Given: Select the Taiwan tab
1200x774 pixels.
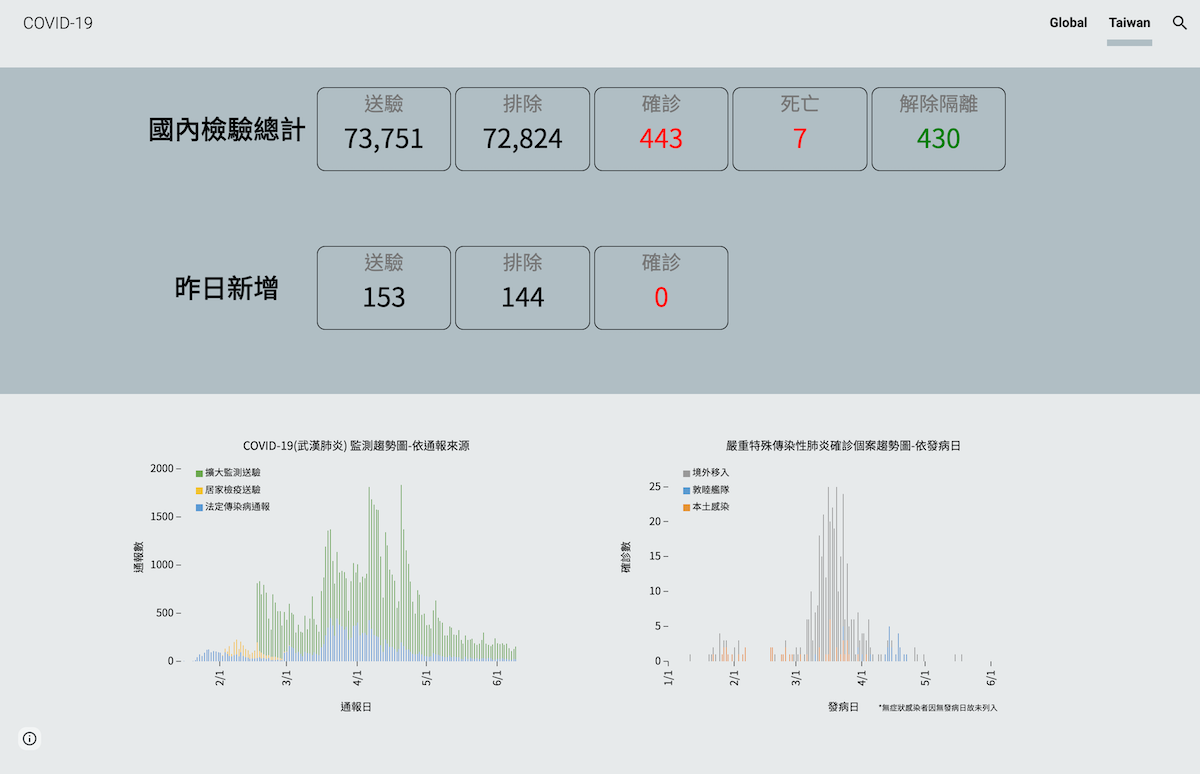Looking at the screenshot, I should [x=1129, y=23].
